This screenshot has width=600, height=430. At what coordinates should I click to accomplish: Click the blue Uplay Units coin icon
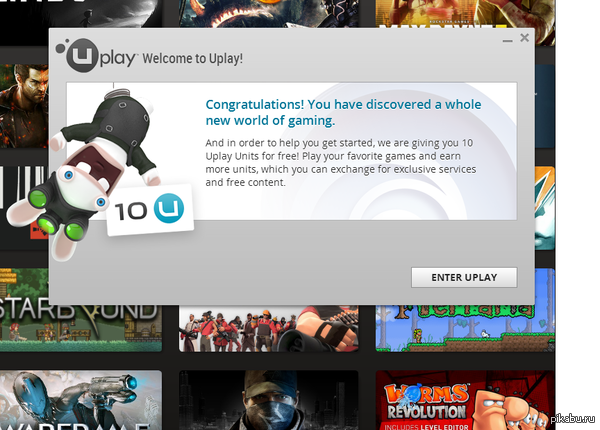169,208
